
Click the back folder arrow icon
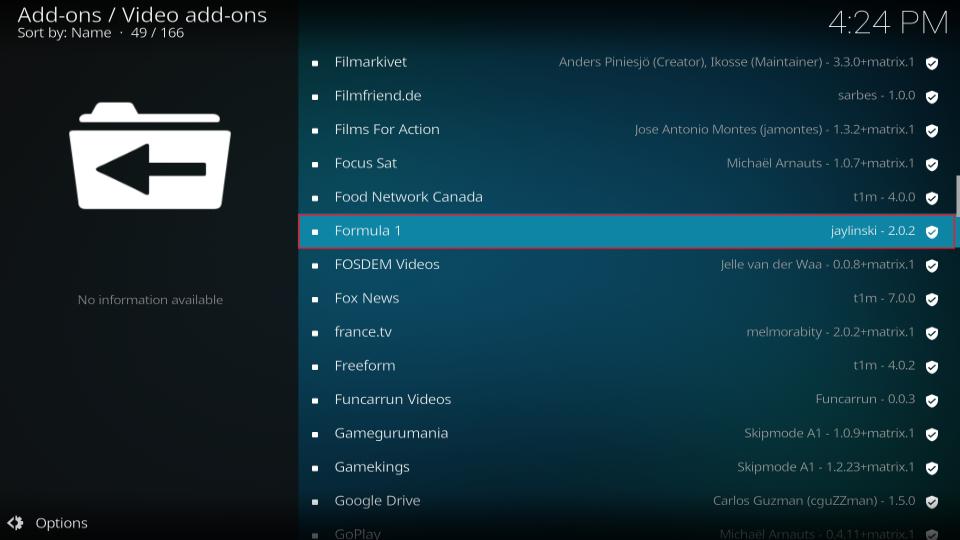150,156
